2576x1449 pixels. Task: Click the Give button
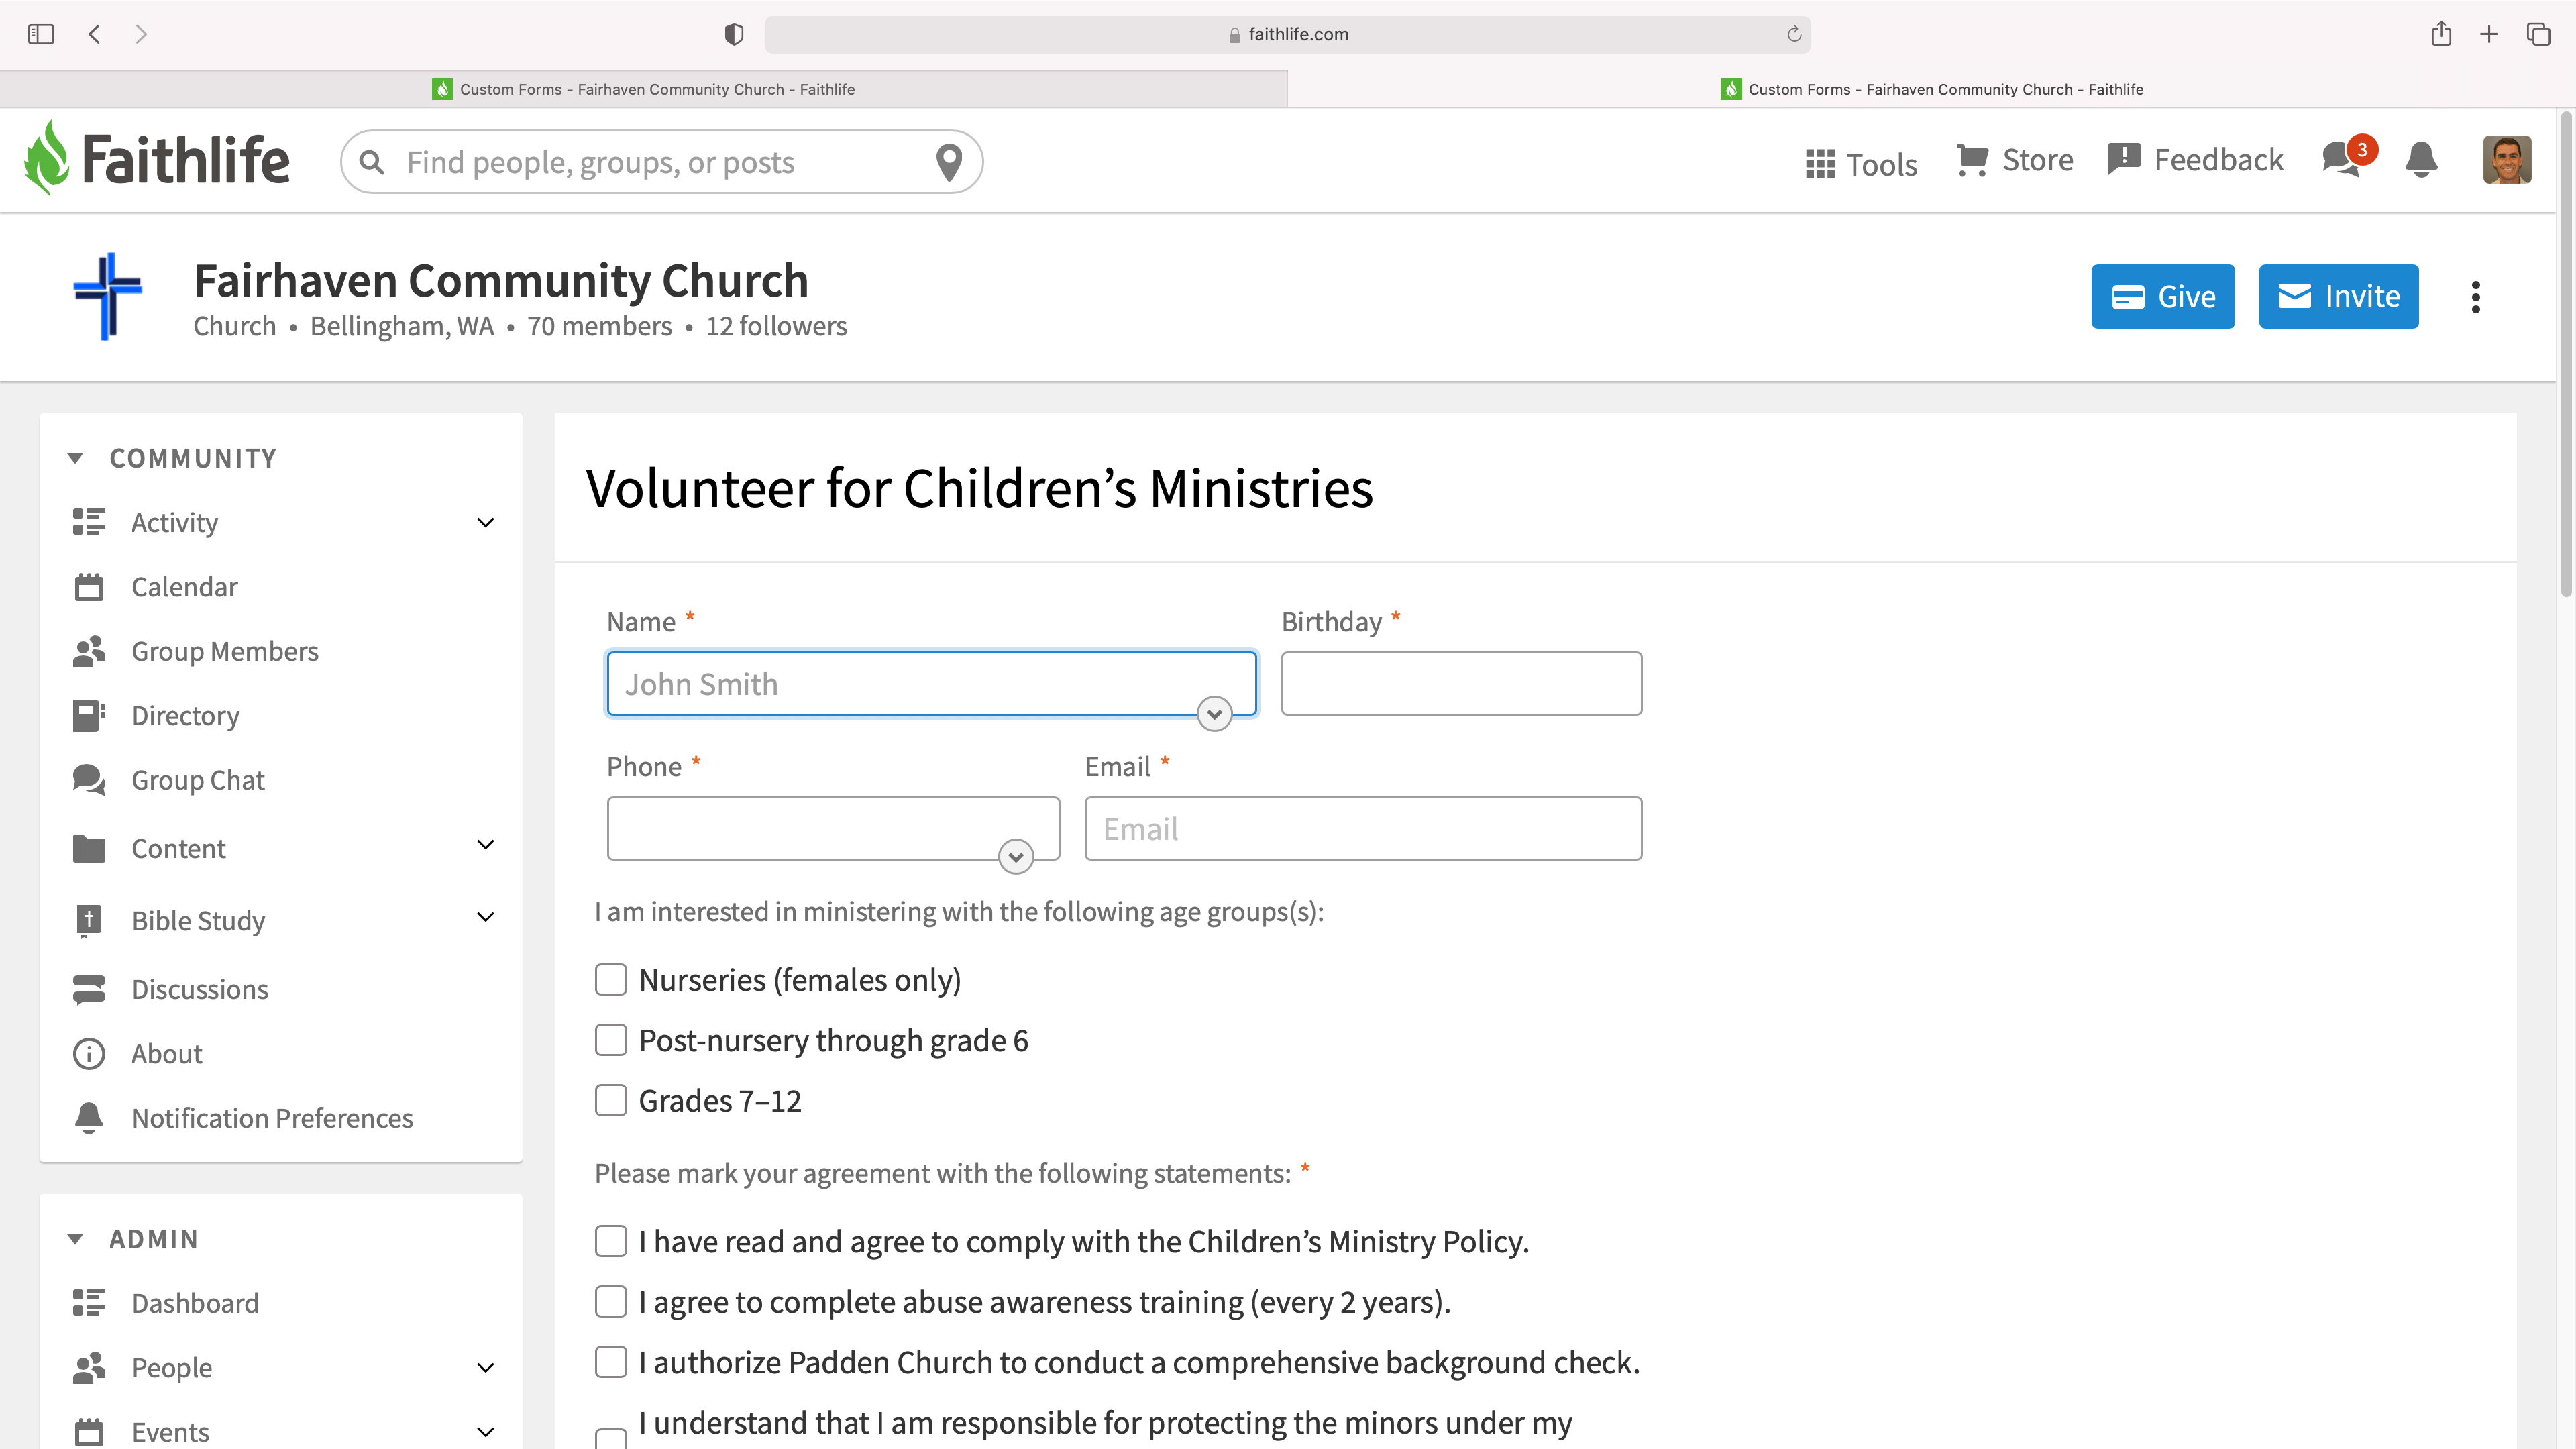(2163, 296)
